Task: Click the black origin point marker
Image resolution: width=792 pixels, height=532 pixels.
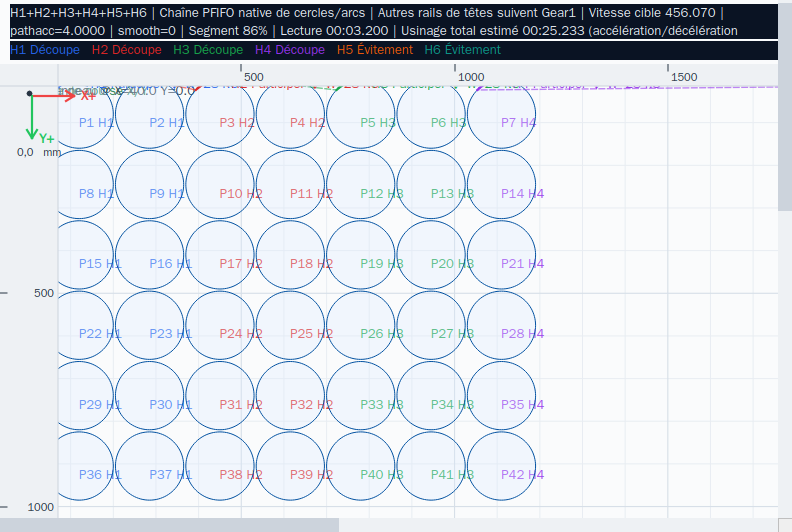Action: [x=30, y=93]
